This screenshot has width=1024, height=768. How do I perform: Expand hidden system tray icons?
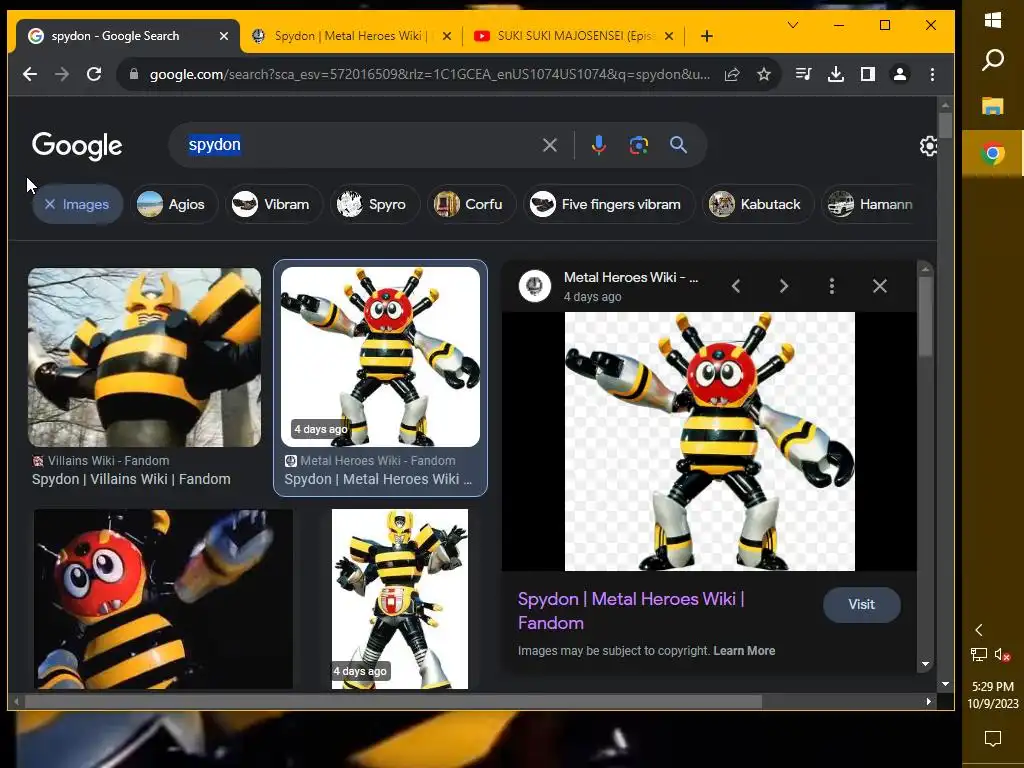click(978, 630)
